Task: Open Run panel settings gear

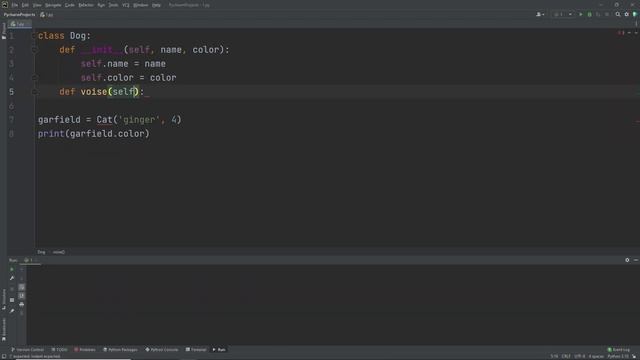Action: click(627, 260)
